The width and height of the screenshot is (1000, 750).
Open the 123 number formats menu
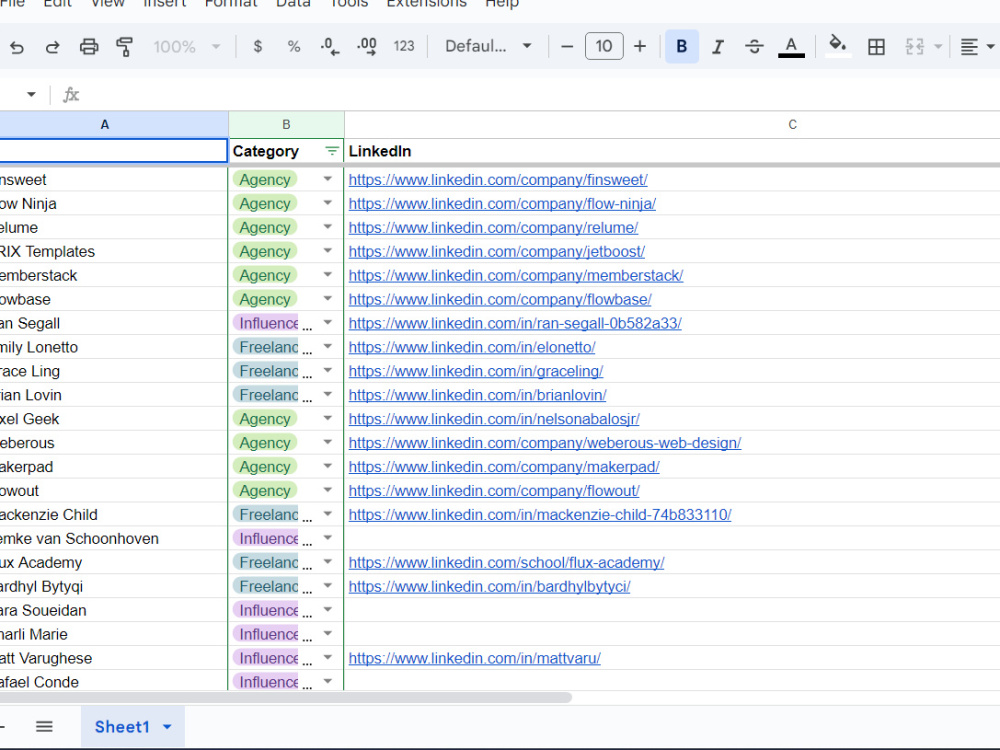point(404,46)
